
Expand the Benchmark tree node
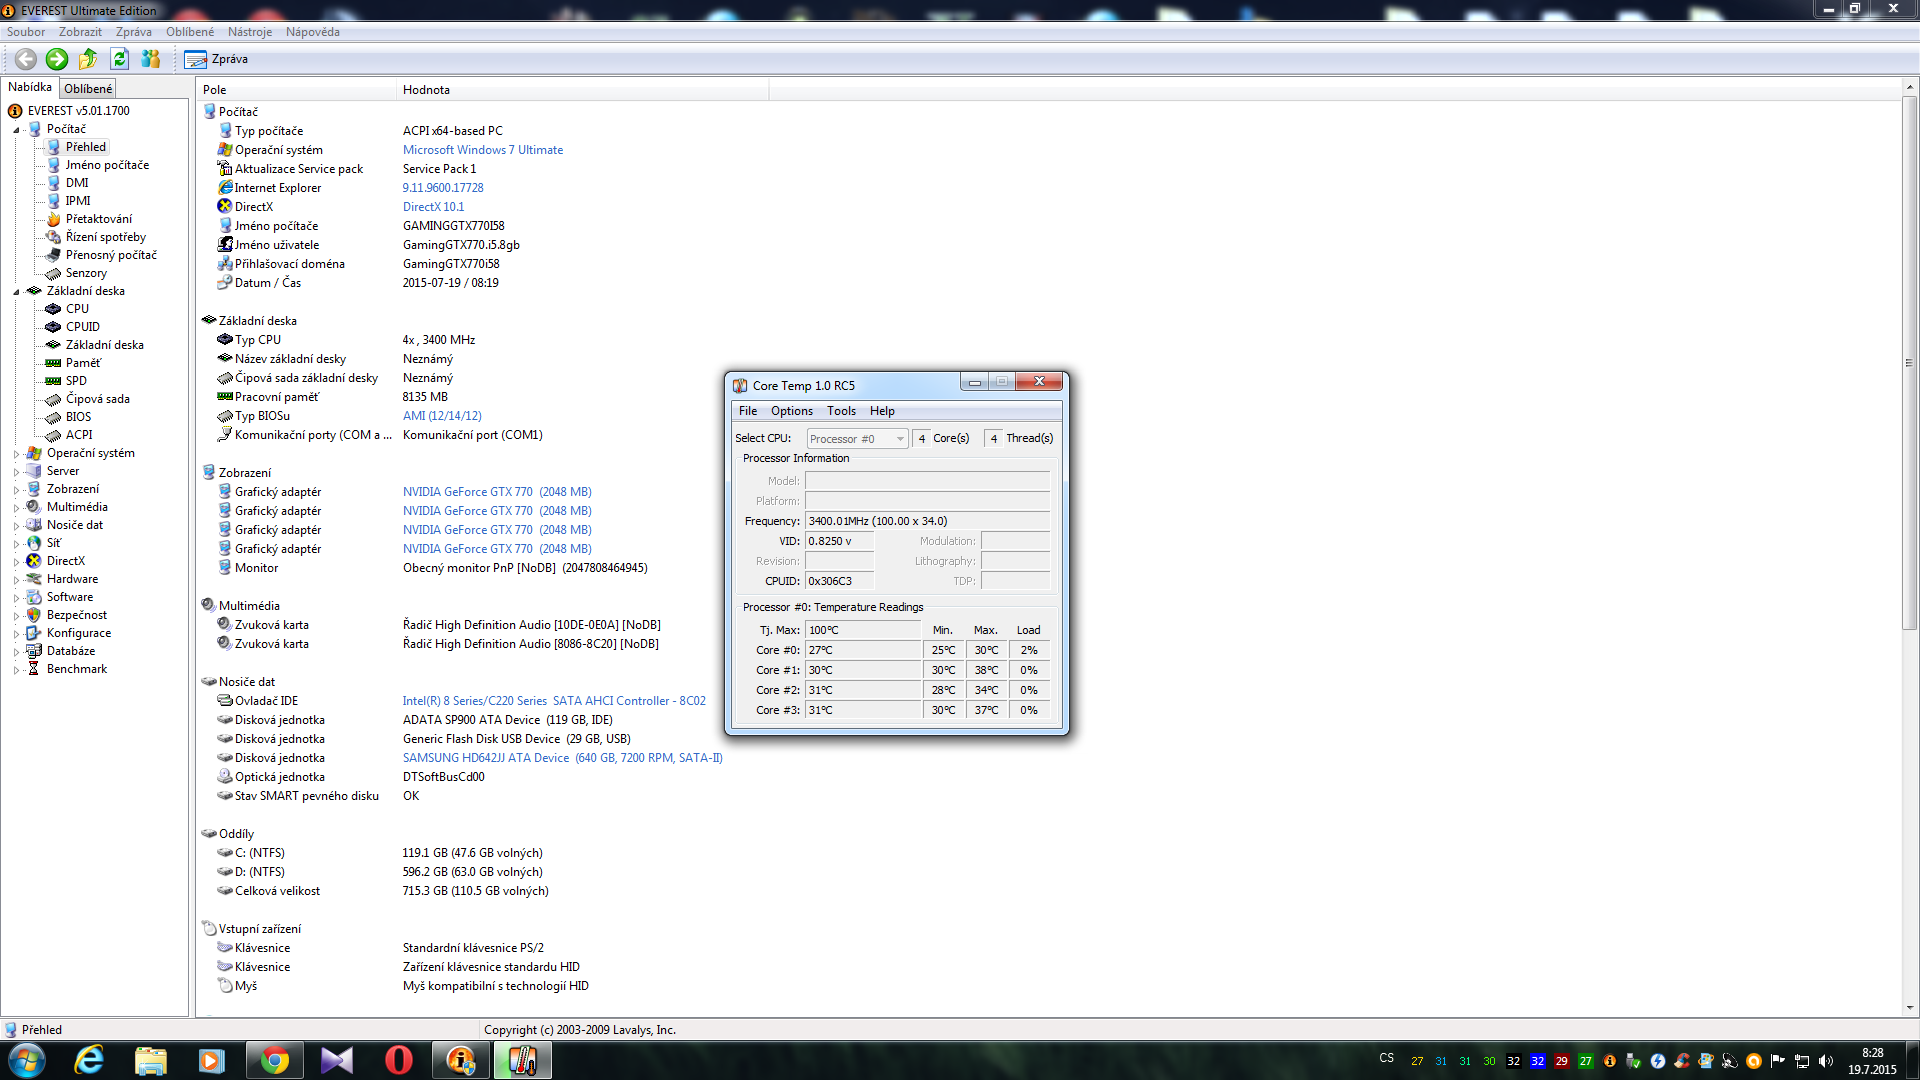(x=16, y=670)
